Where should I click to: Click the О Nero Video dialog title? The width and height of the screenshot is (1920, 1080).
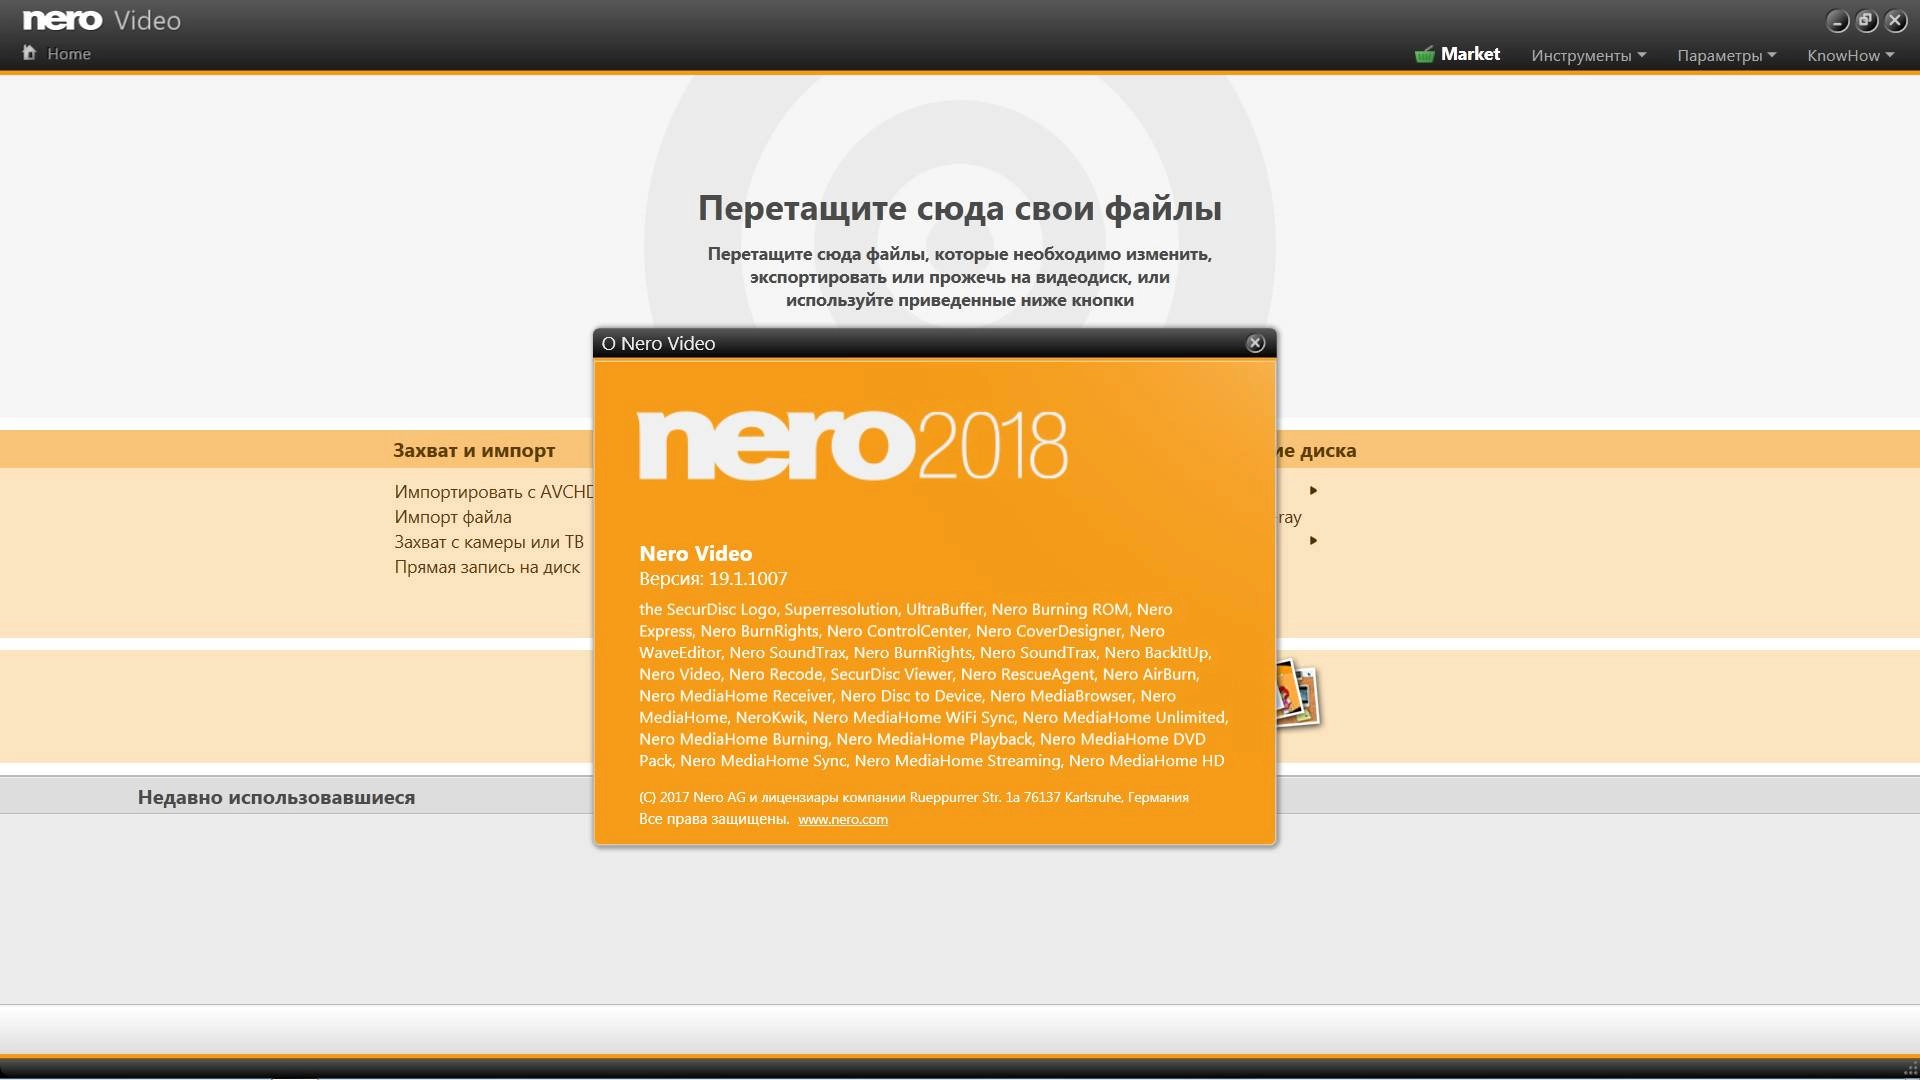click(658, 343)
